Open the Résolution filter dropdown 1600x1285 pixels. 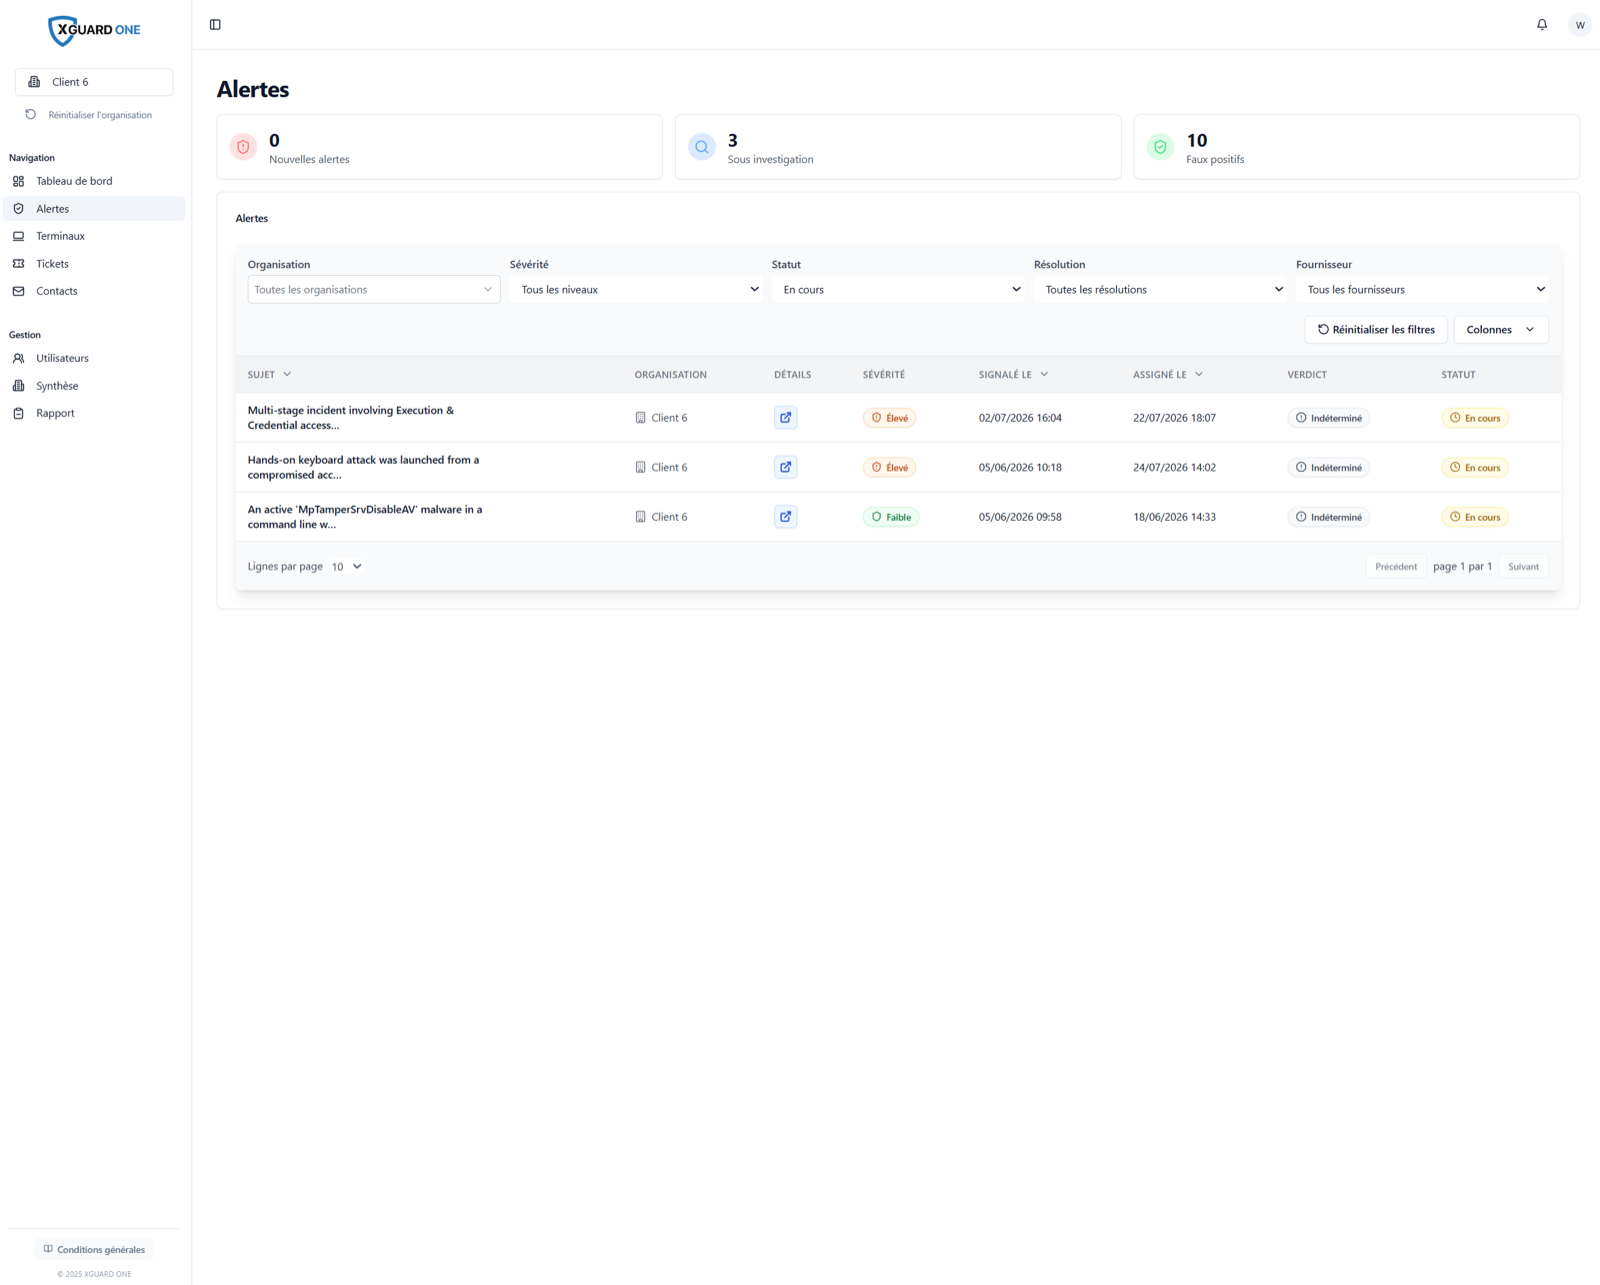click(1160, 290)
